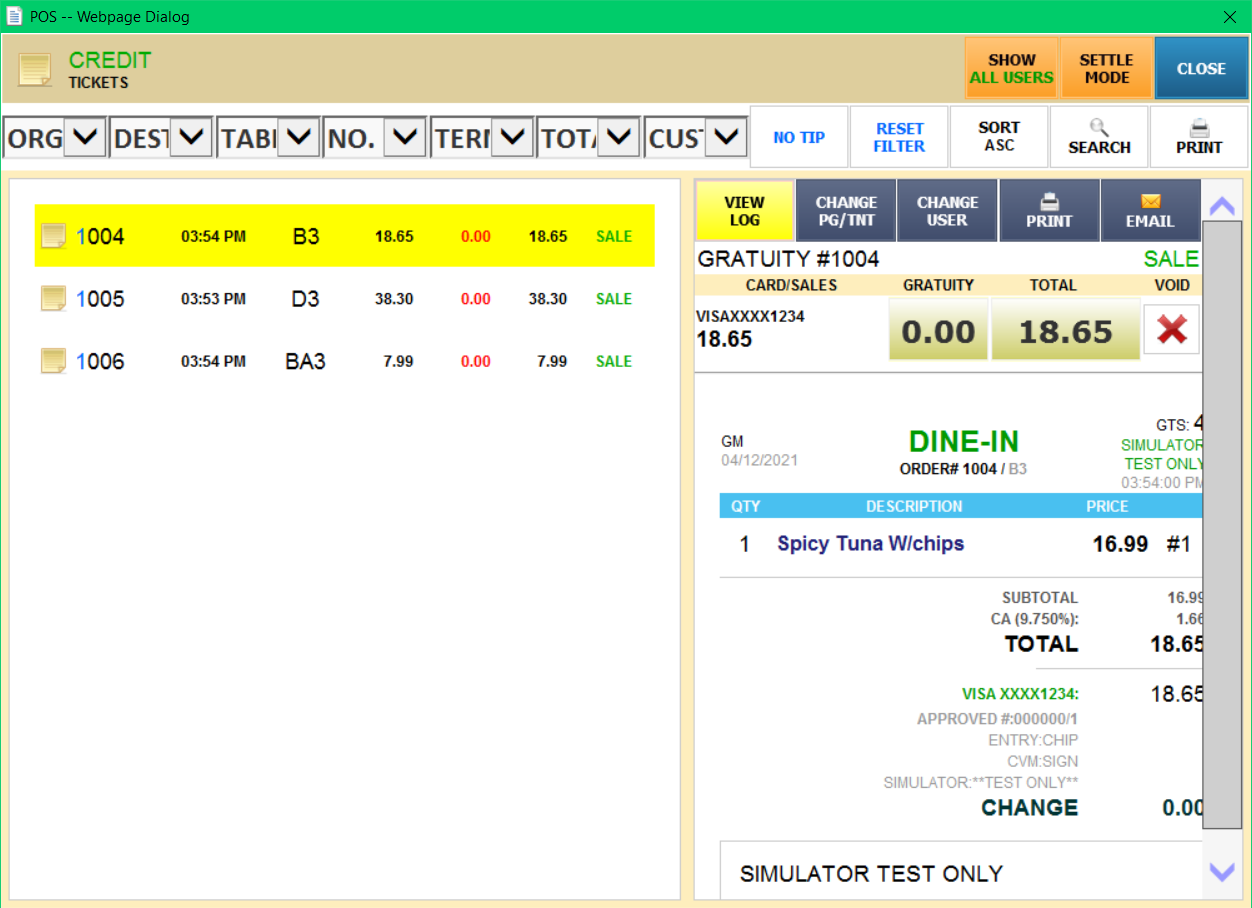1252x908 pixels.
Task: Click the 03:53 PM time of ticket 1005
Action: 213,299
